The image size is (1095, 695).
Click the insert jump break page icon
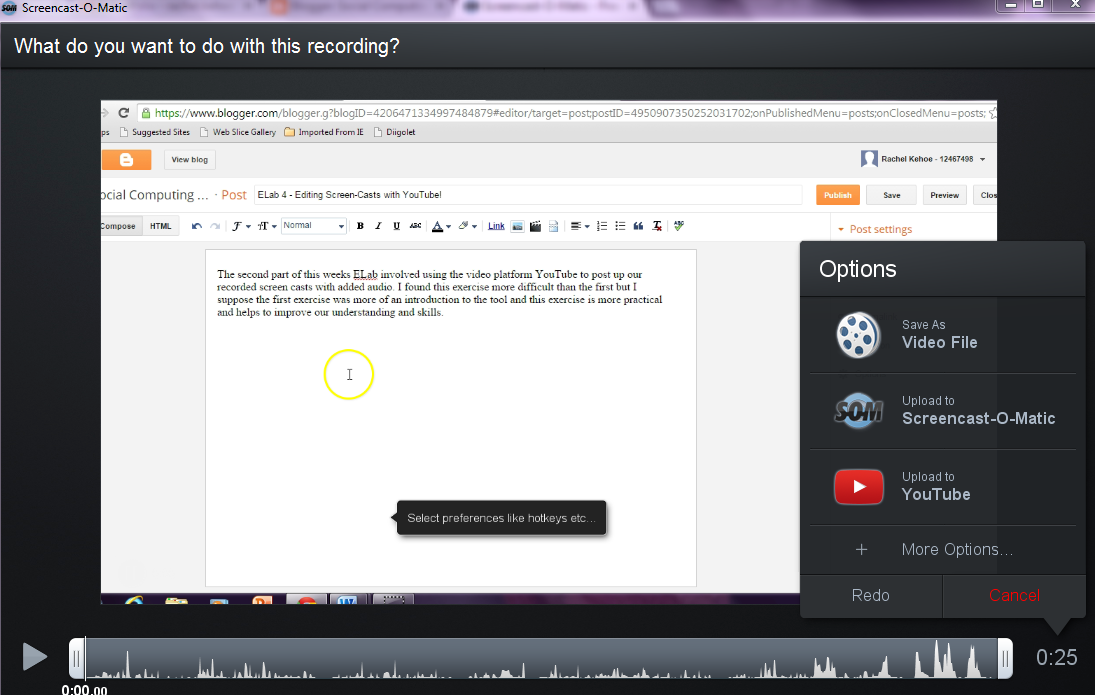point(554,226)
